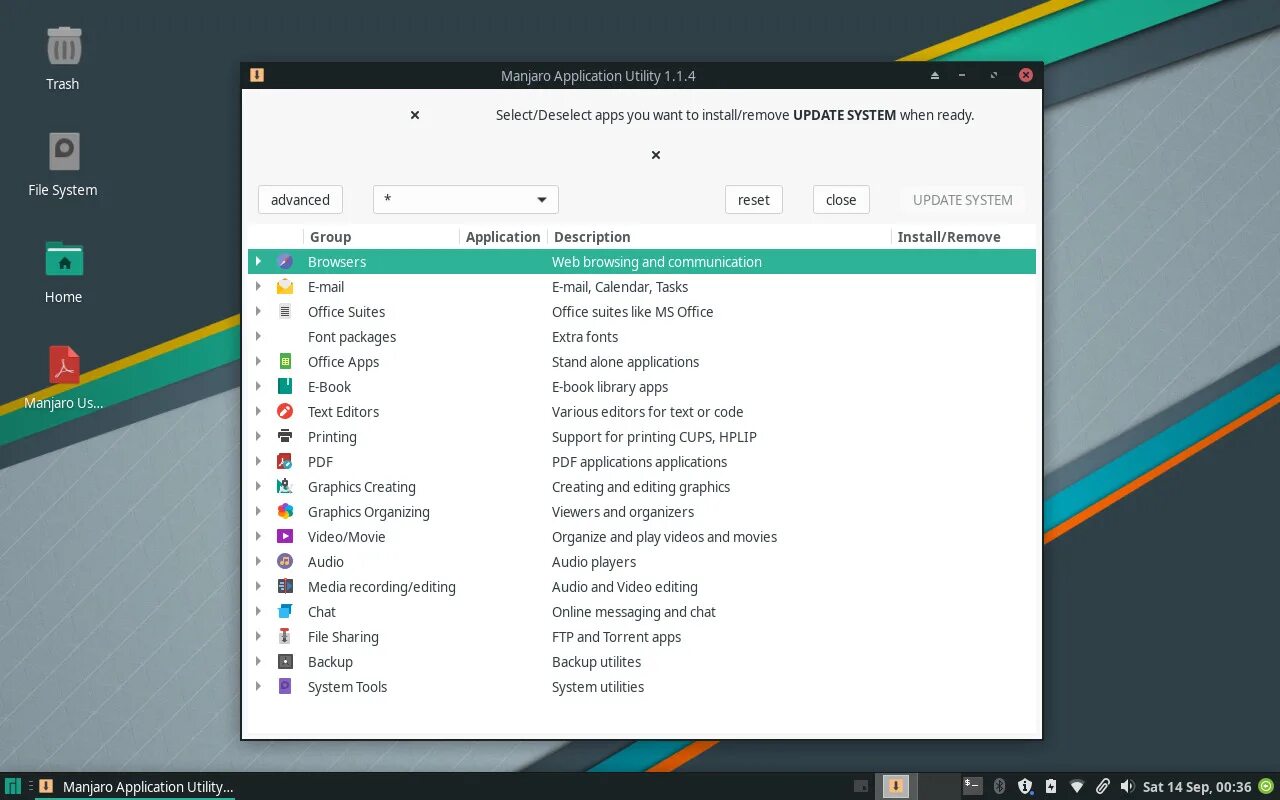The width and height of the screenshot is (1280, 800).
Task: Click the Text Editors red pencil icon
Action: coord(285,411)
